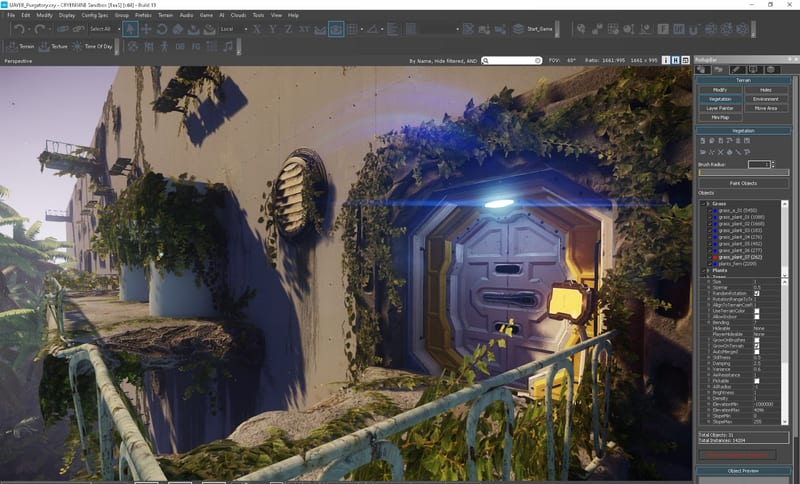Open the Local coordinate system dropdown
The image size is (800, 484).
point(234,29)
